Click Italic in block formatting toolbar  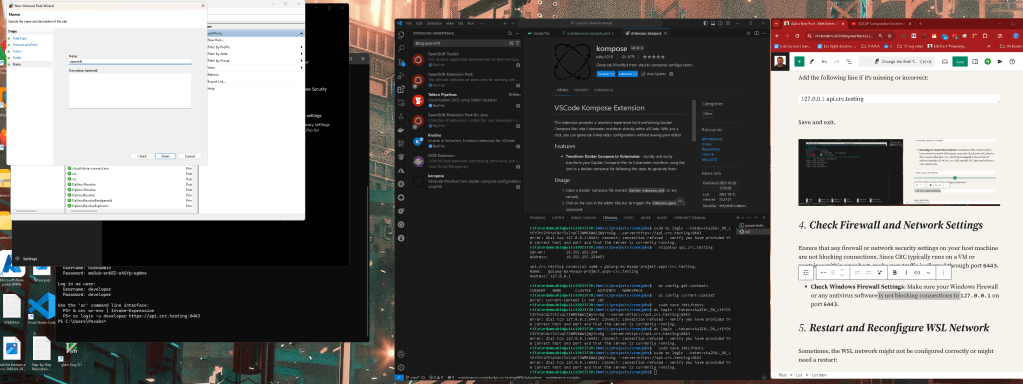(x=906, y=273)
